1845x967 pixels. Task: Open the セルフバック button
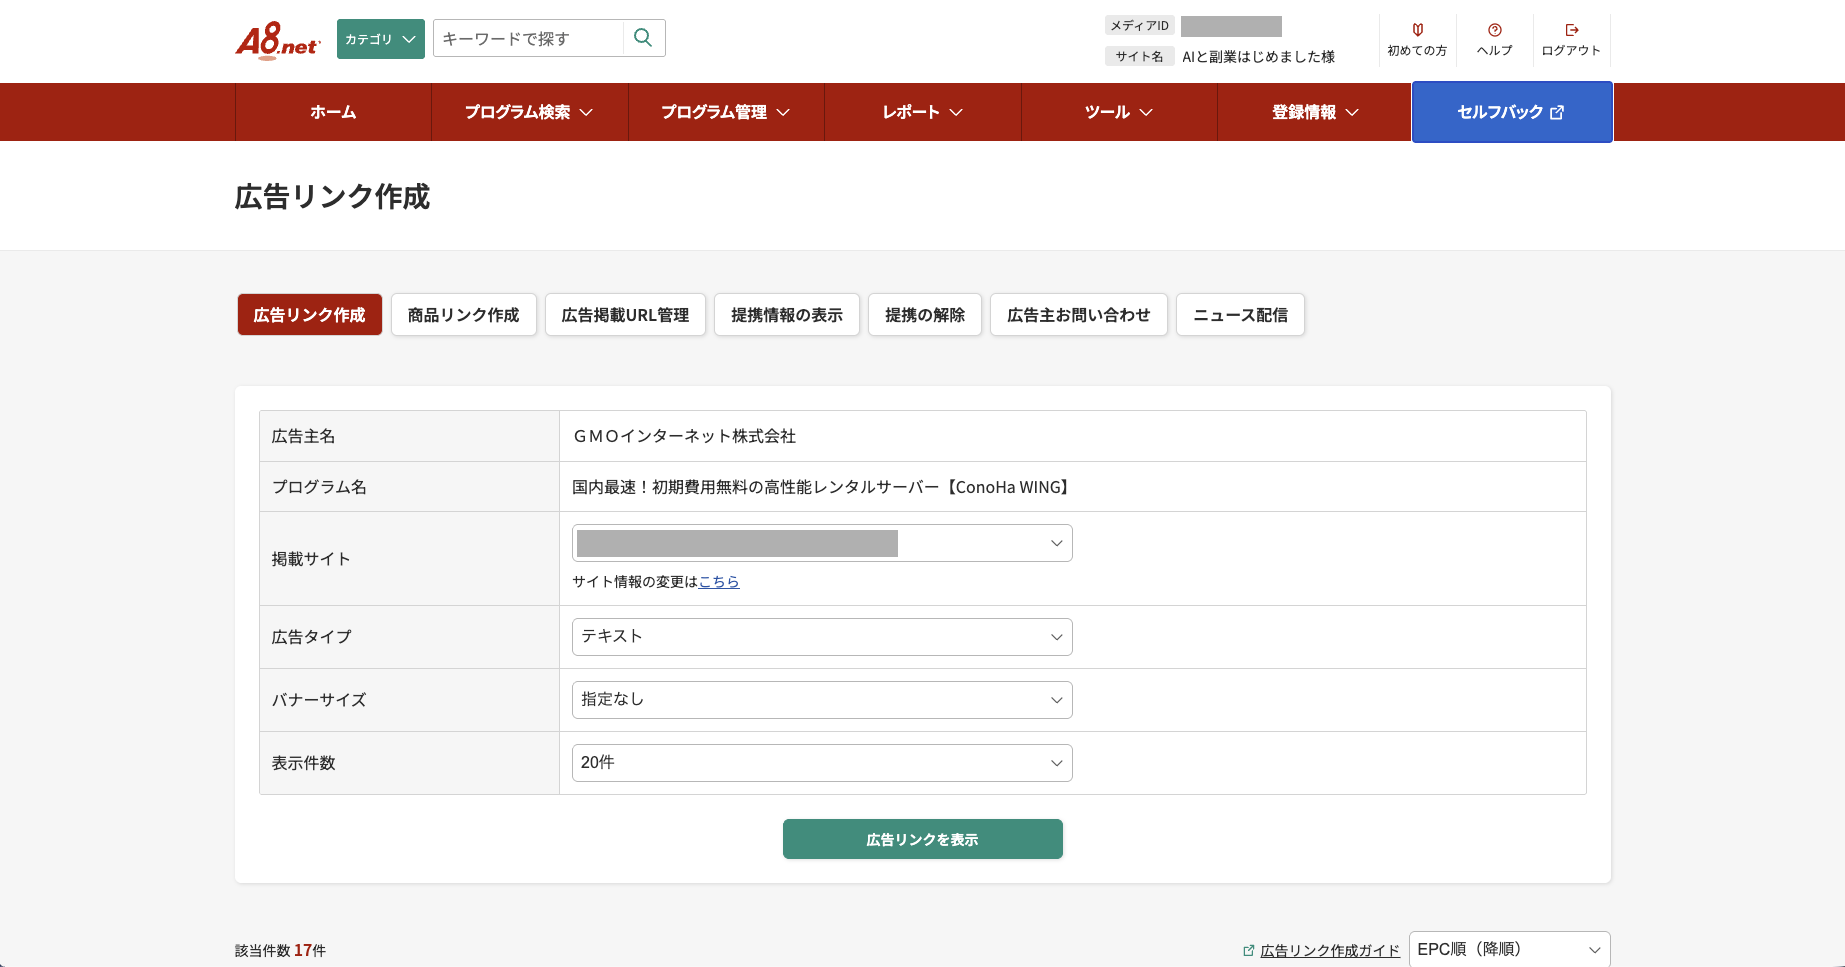(x=1512, y=112)
